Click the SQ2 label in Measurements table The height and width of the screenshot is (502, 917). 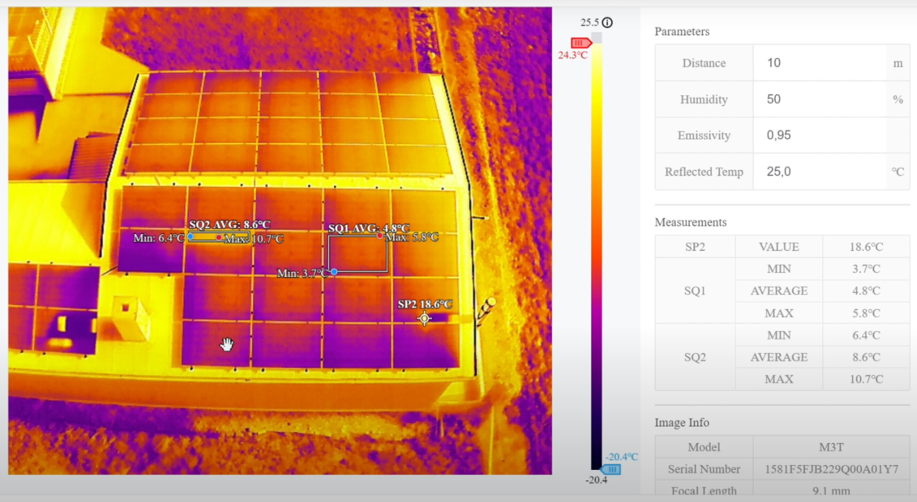[694, 357]
